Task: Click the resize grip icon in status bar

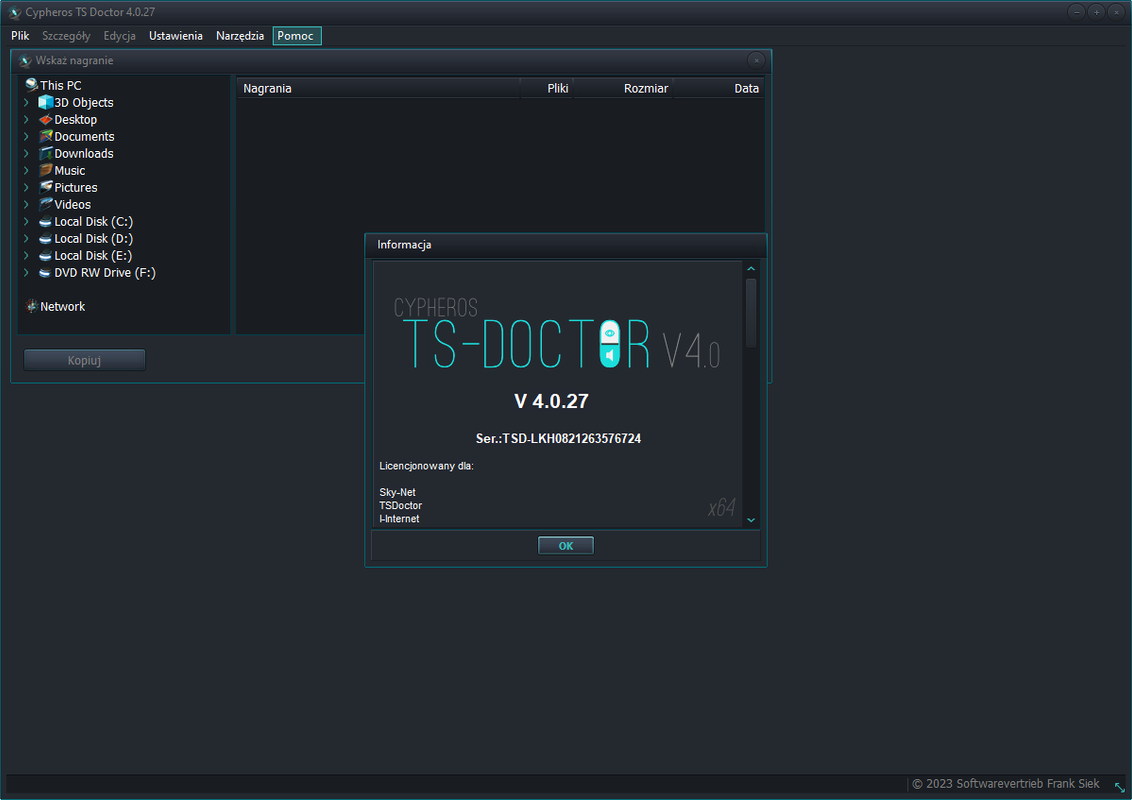Action: pyautogui.click(x=1120, y=787)
